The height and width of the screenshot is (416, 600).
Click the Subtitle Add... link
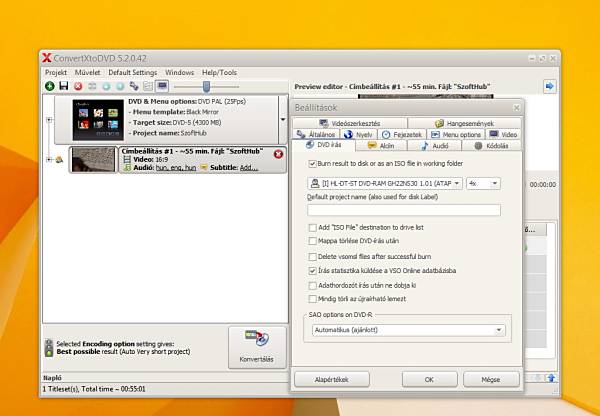[249, 168]
